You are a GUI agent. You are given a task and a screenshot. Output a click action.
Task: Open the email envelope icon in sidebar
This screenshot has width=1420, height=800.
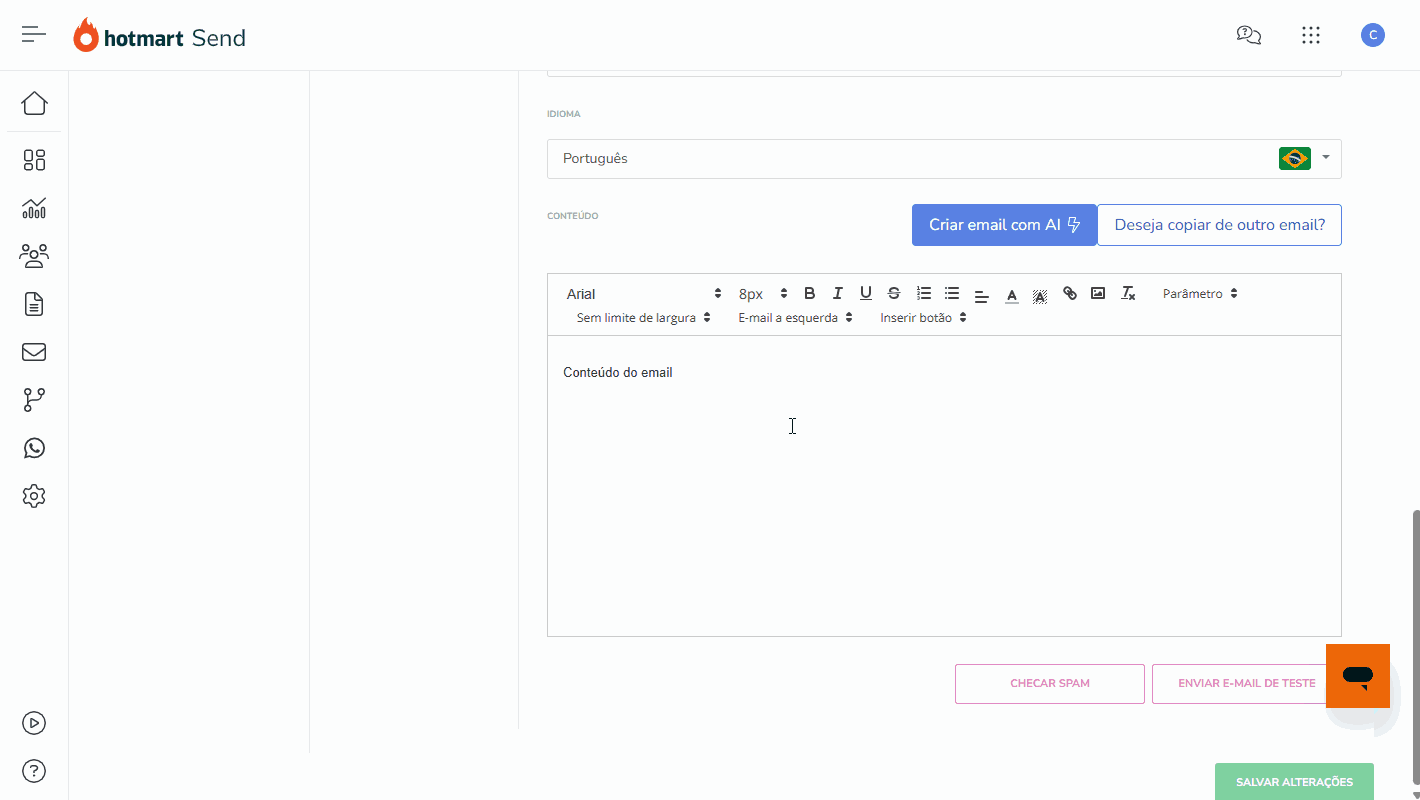coord(34,352)
